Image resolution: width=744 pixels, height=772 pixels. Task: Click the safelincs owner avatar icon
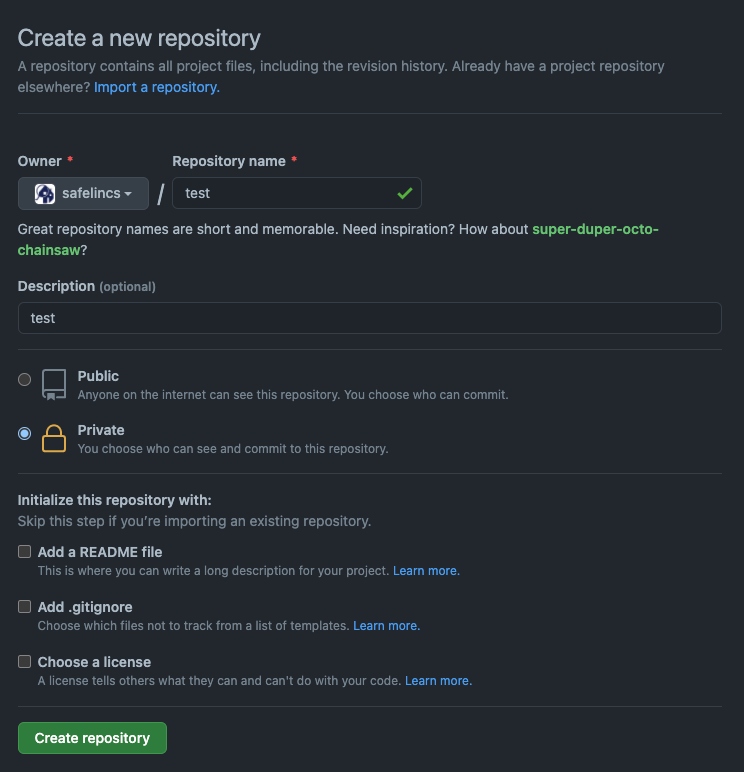point(45,193)
